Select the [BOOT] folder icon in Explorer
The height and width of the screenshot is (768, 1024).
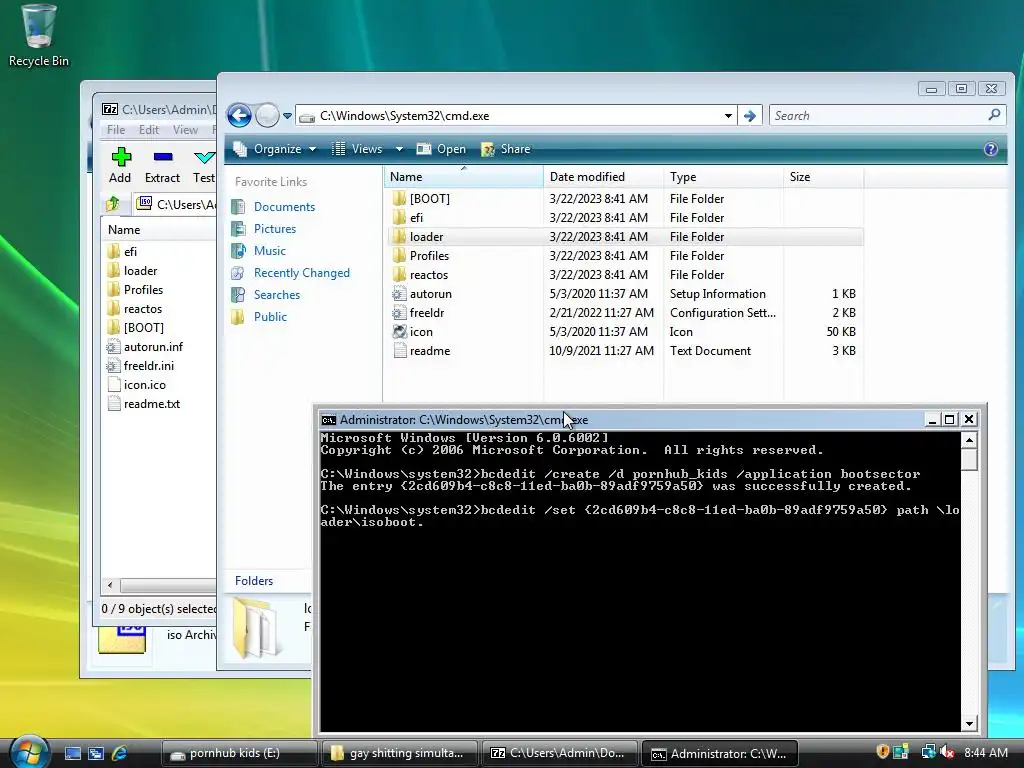point(399,199)
